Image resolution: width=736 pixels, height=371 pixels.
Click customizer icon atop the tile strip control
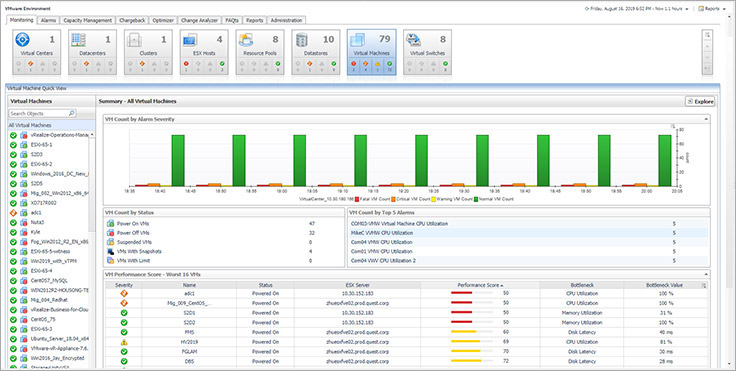[x=707, y=34]
